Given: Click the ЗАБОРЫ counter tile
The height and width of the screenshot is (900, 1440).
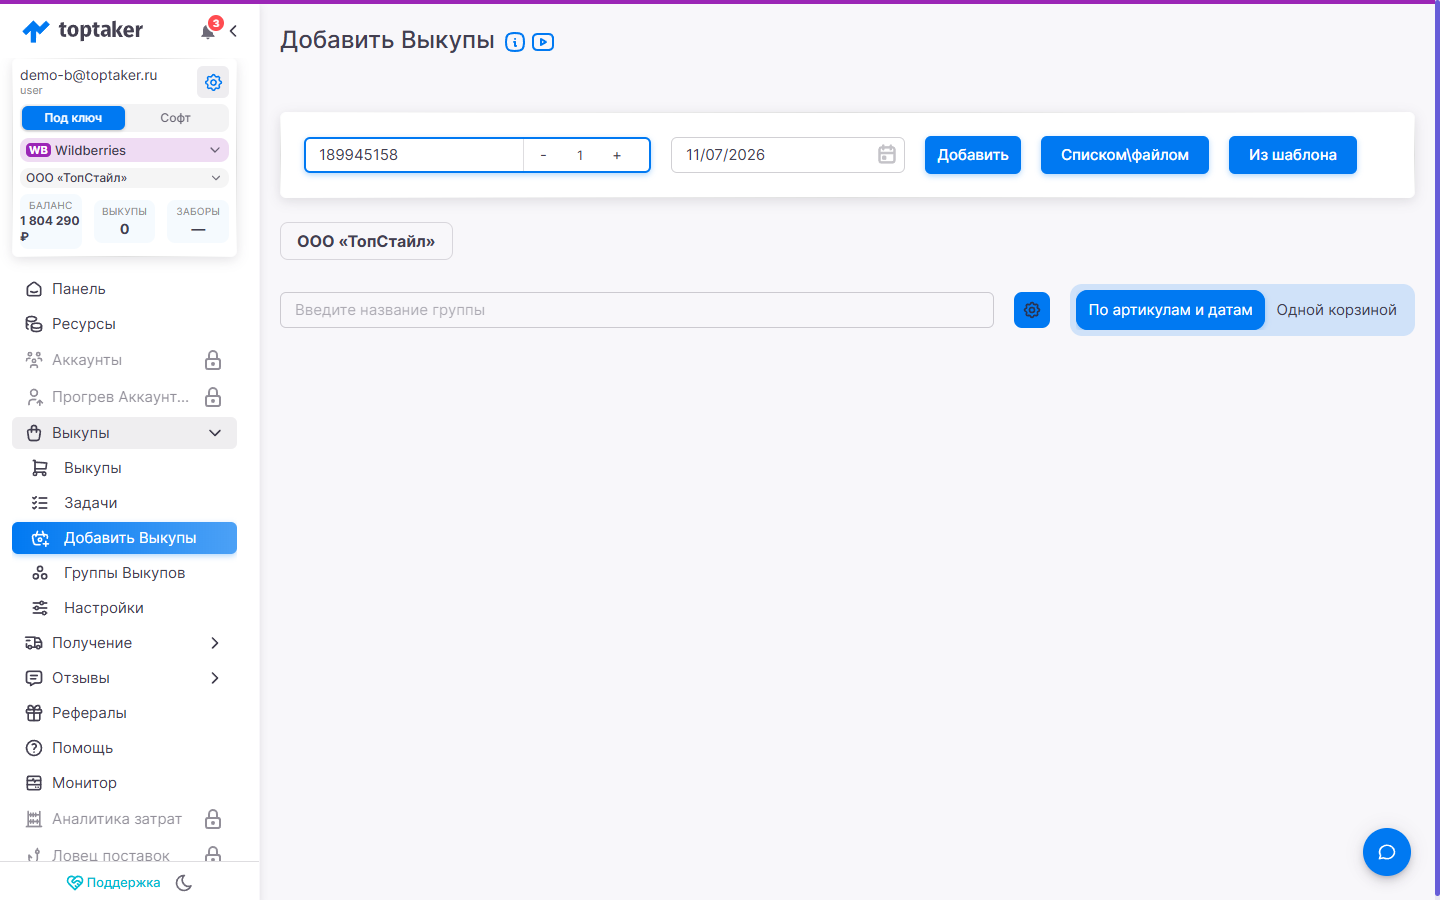Looking at the screenshot, I should point(198,222).
